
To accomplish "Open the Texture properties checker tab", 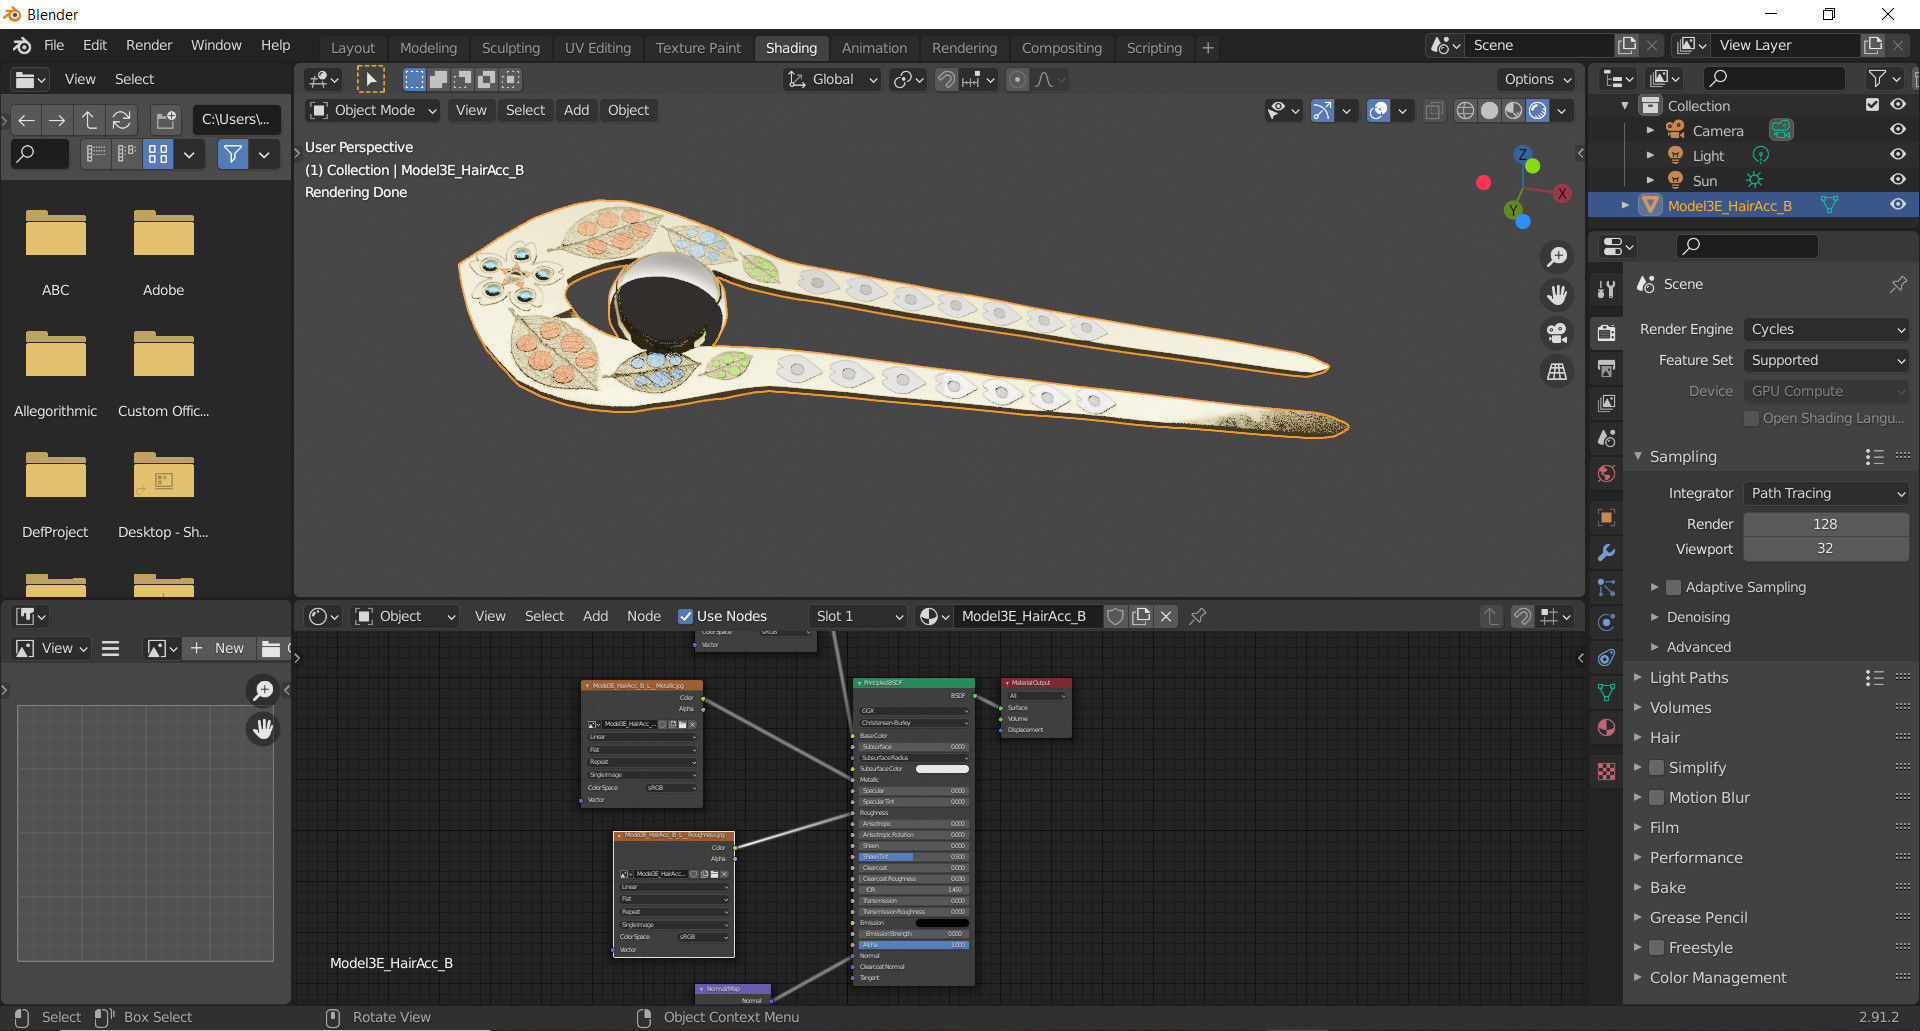I will (1606, 771).
